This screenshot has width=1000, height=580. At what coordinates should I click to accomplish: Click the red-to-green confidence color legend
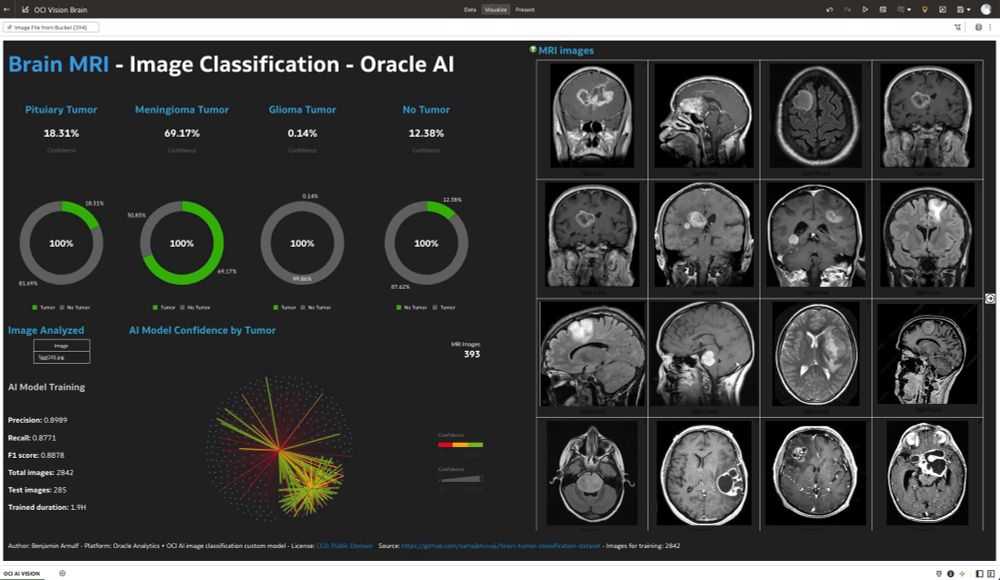(460, 445)
